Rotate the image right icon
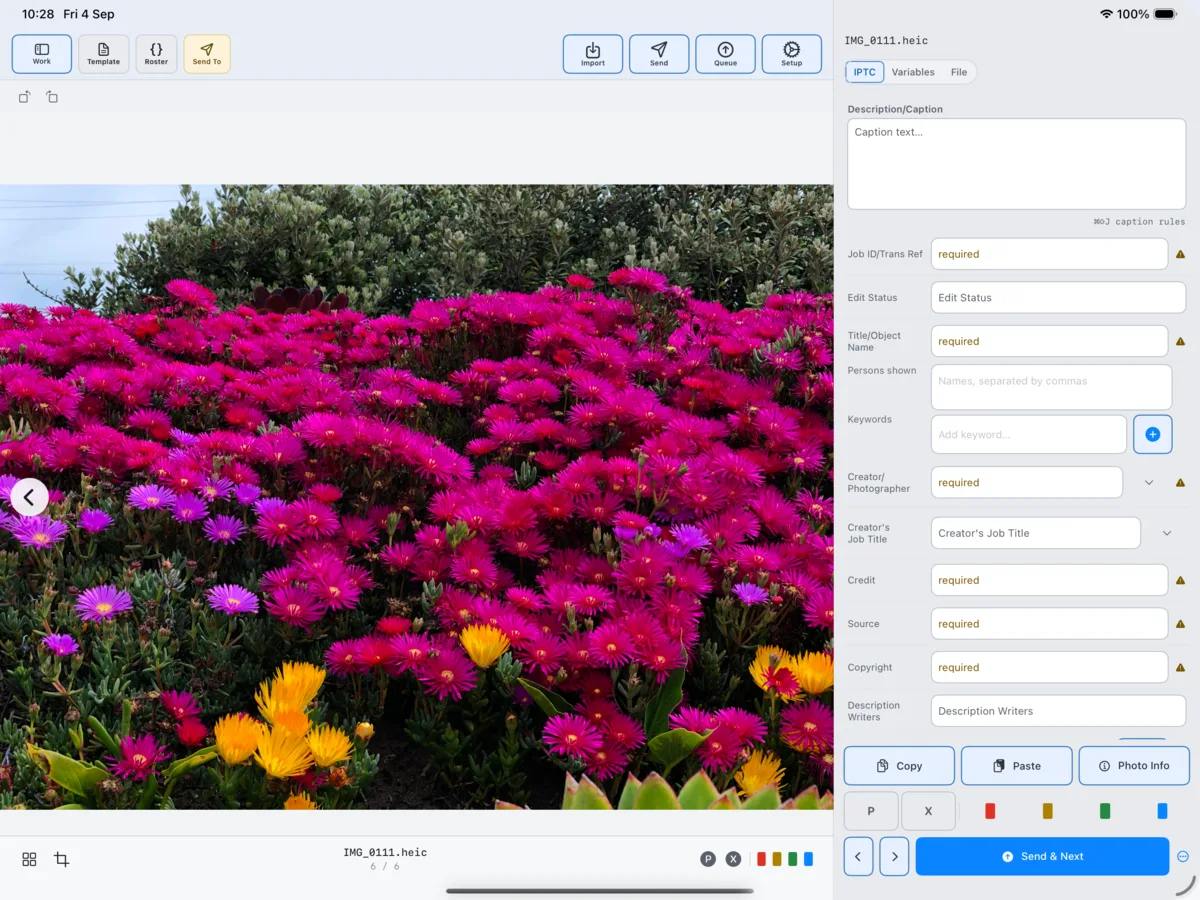The width and height of the screenshot is (1200, 900). pos(52,97)
